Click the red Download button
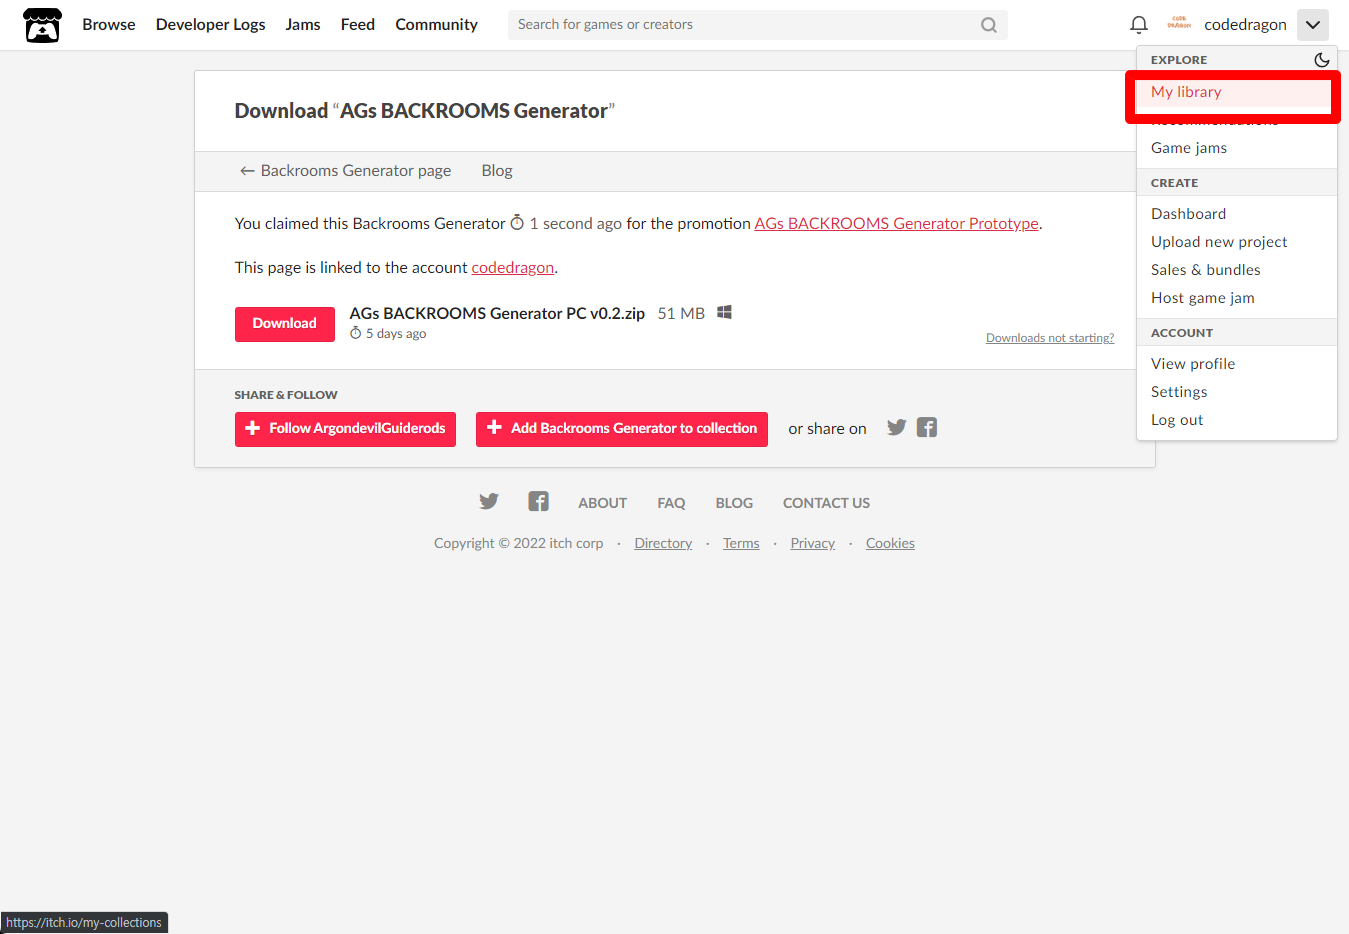 [284, 324]
